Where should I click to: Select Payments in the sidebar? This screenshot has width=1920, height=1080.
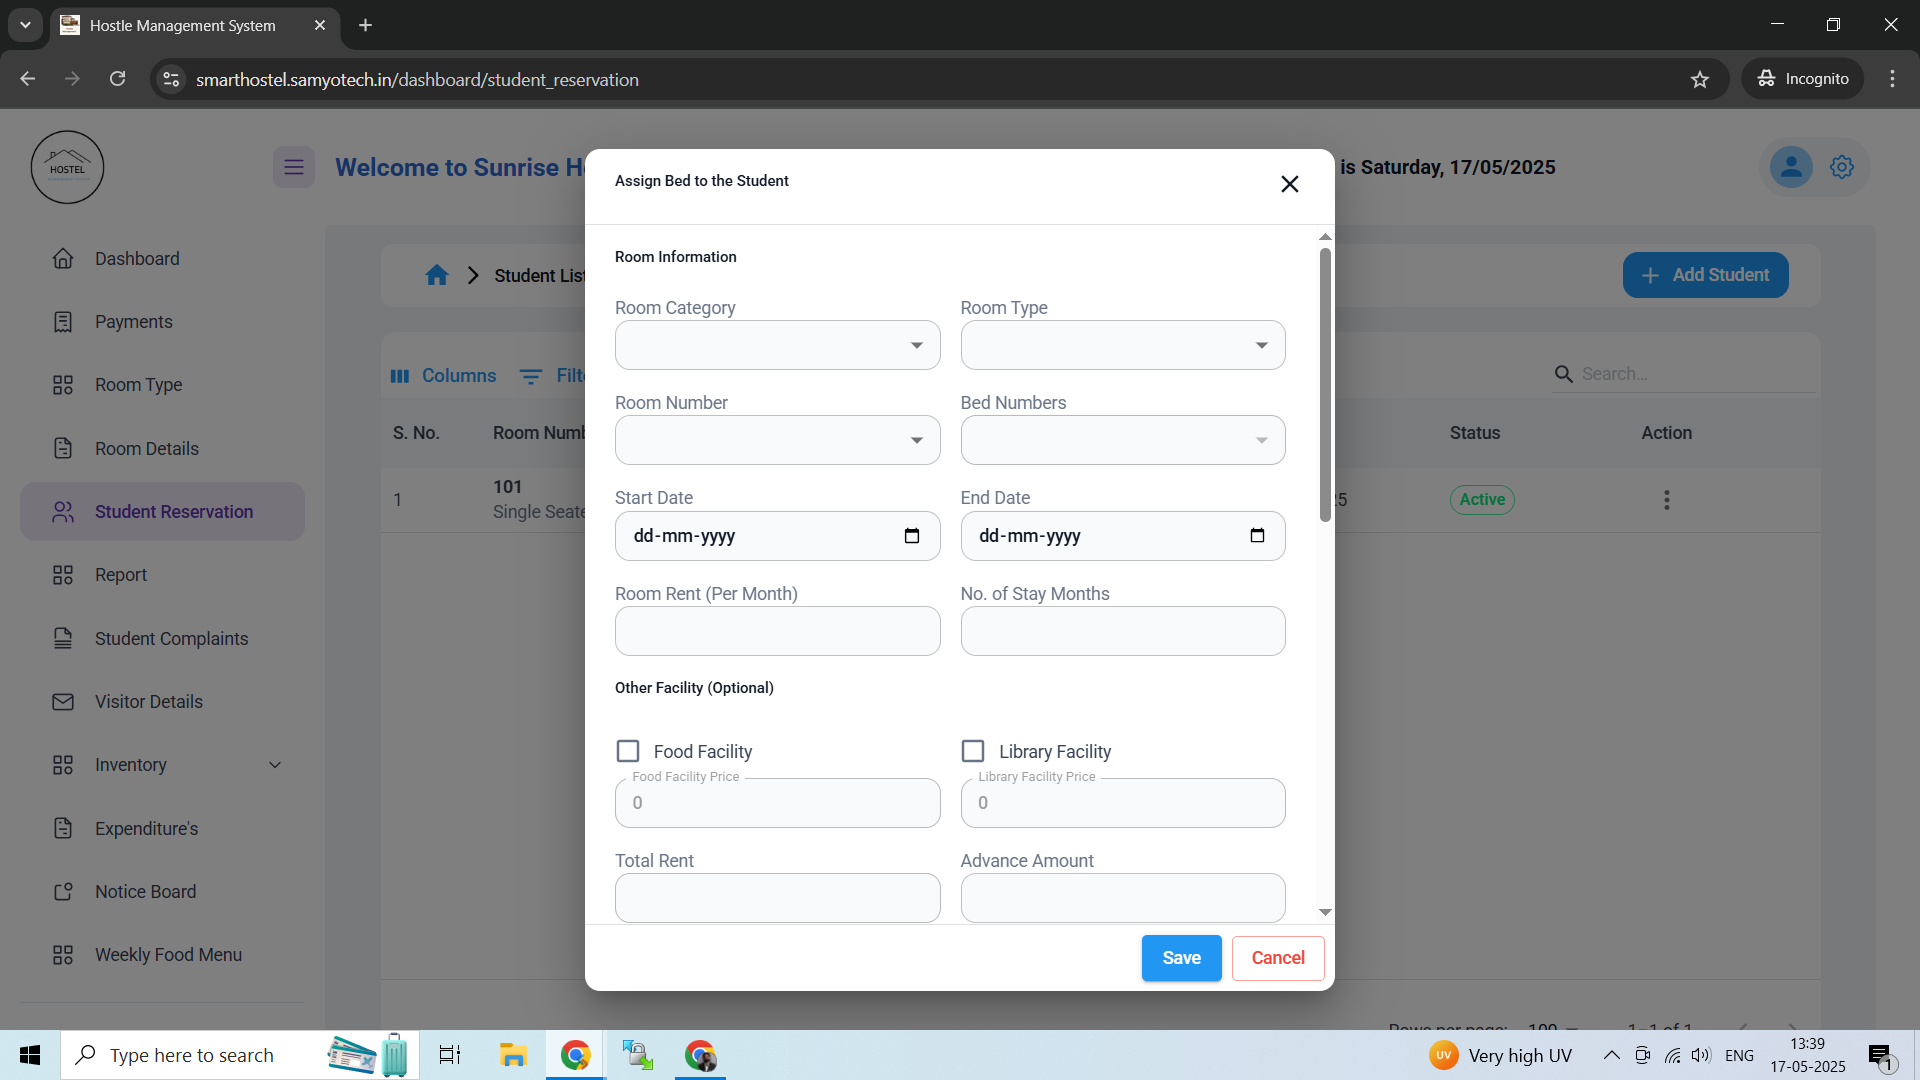tap(134, 321)
